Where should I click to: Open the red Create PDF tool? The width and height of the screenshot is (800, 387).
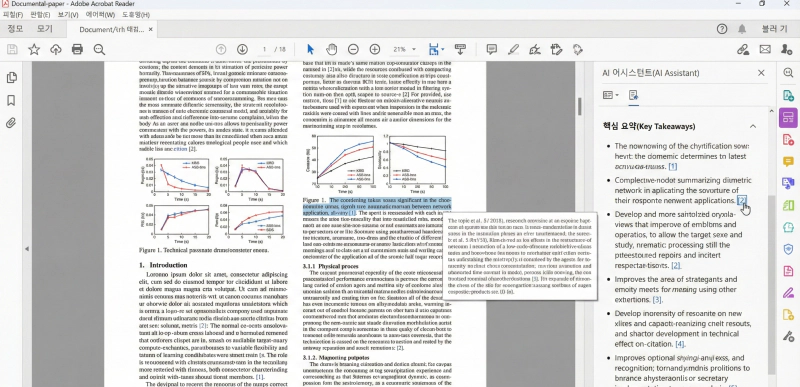pos(788,140)
